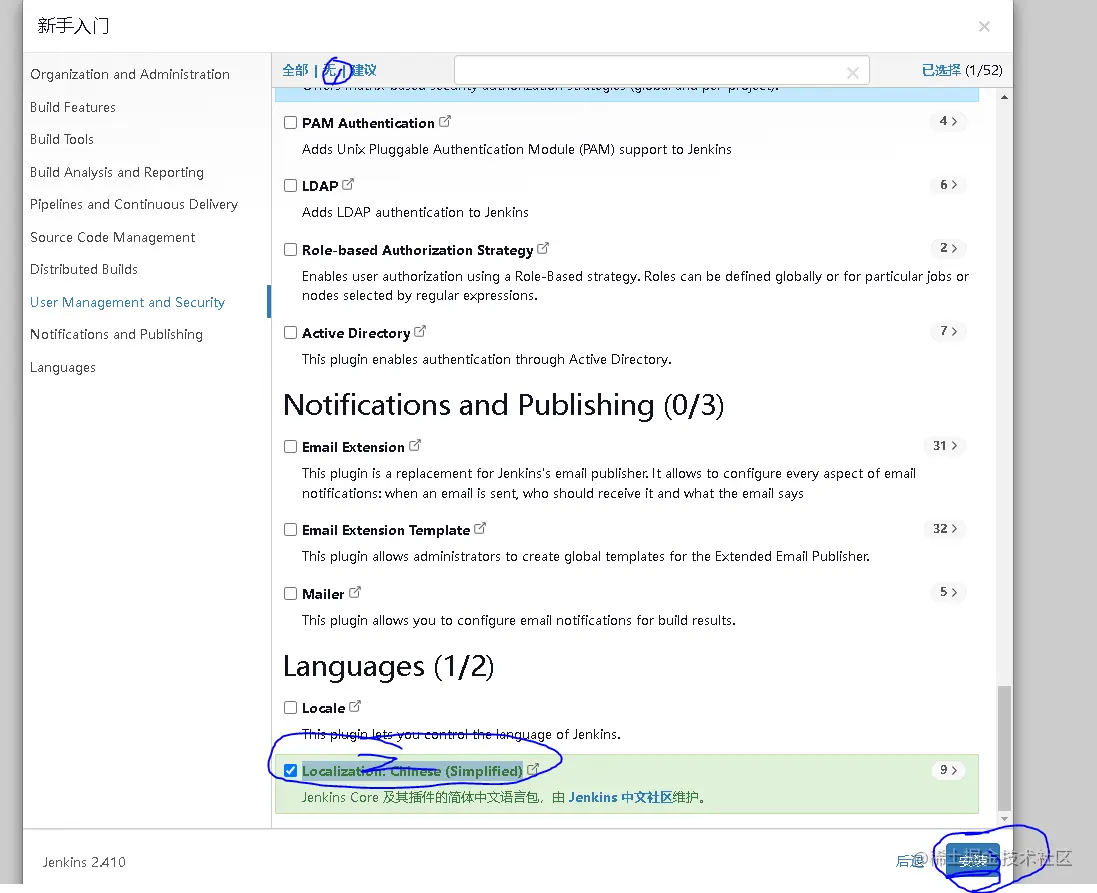This screenshot has width=1097, height=893.
Task: Tick Email Extension Template checkbox
Action: (290, 530)
